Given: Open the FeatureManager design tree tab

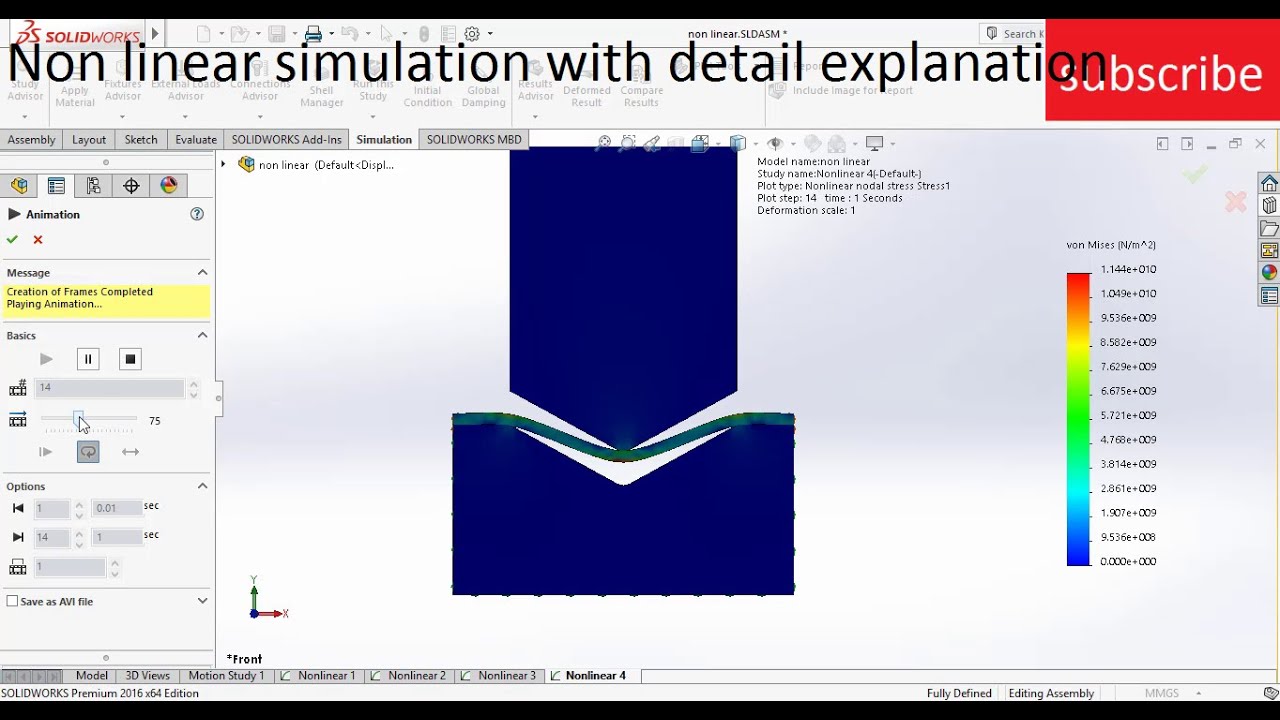Looking at the screenshot, I should (19, 185).
